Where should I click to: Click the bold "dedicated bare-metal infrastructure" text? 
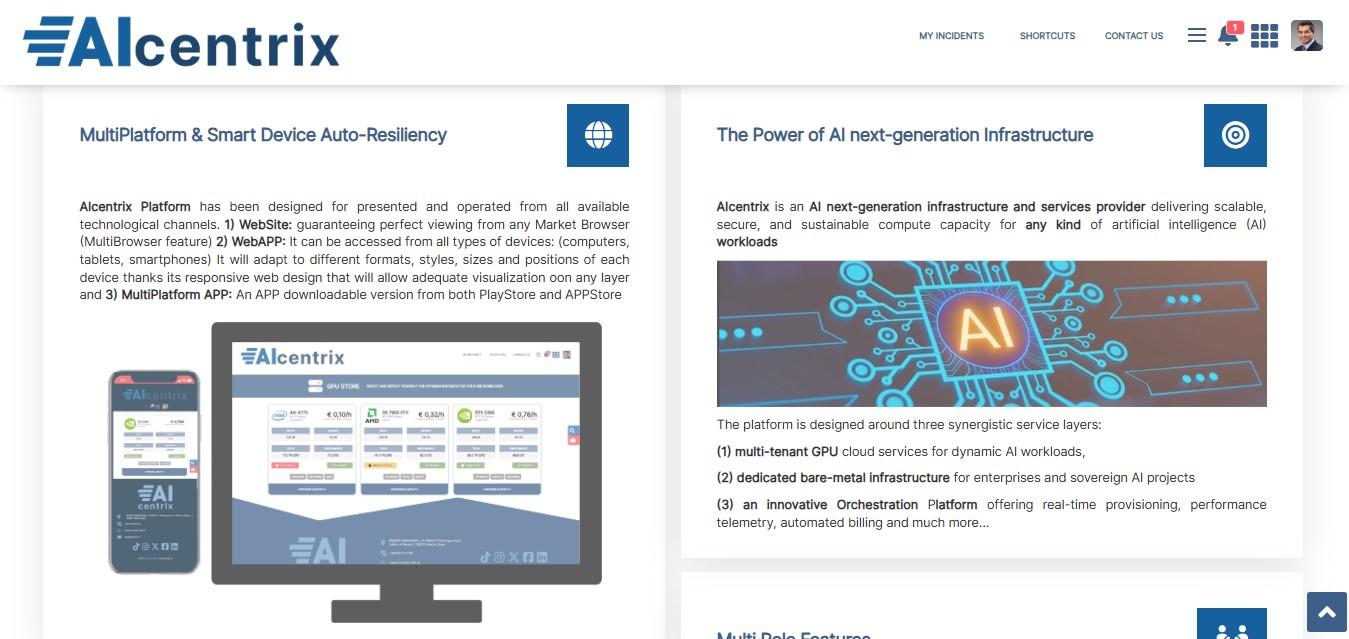(843, 477)
